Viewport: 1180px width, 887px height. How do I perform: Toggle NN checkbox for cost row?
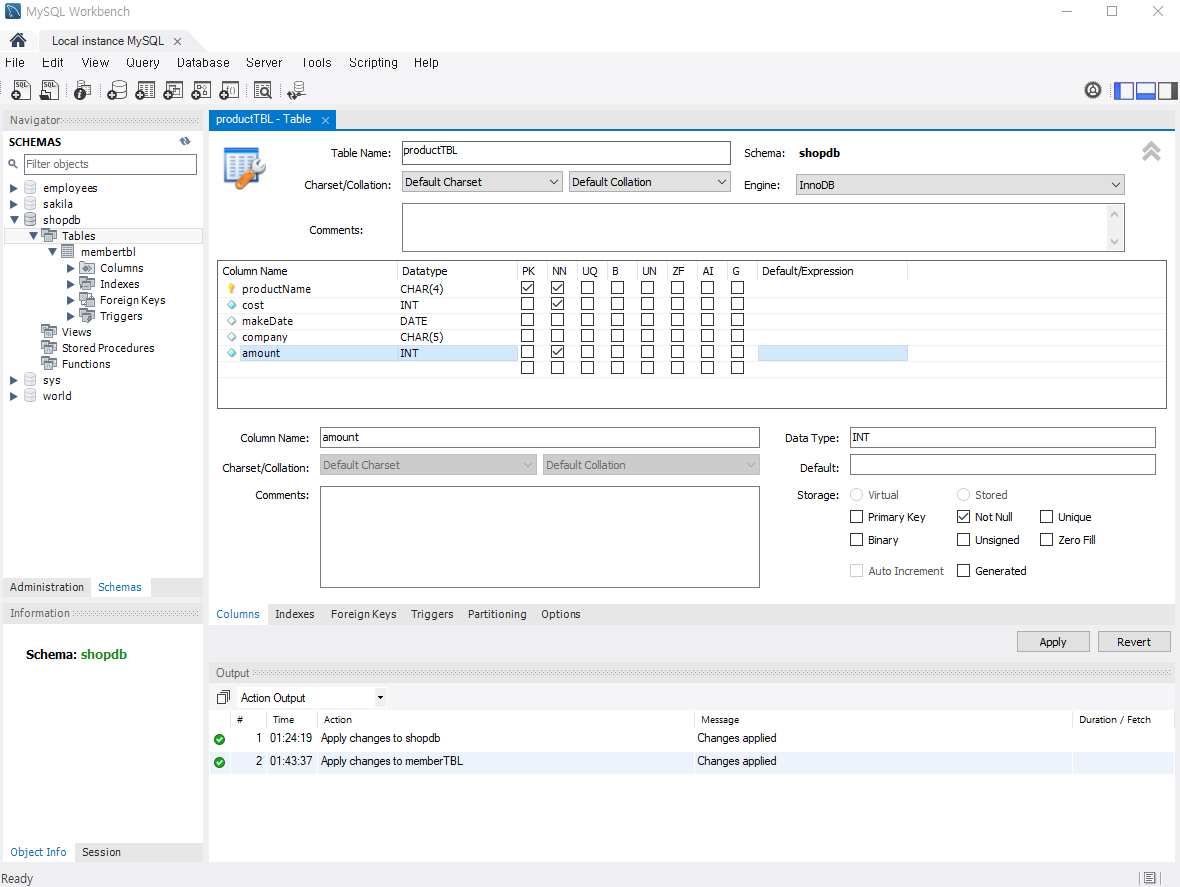[x=558, y=304]
